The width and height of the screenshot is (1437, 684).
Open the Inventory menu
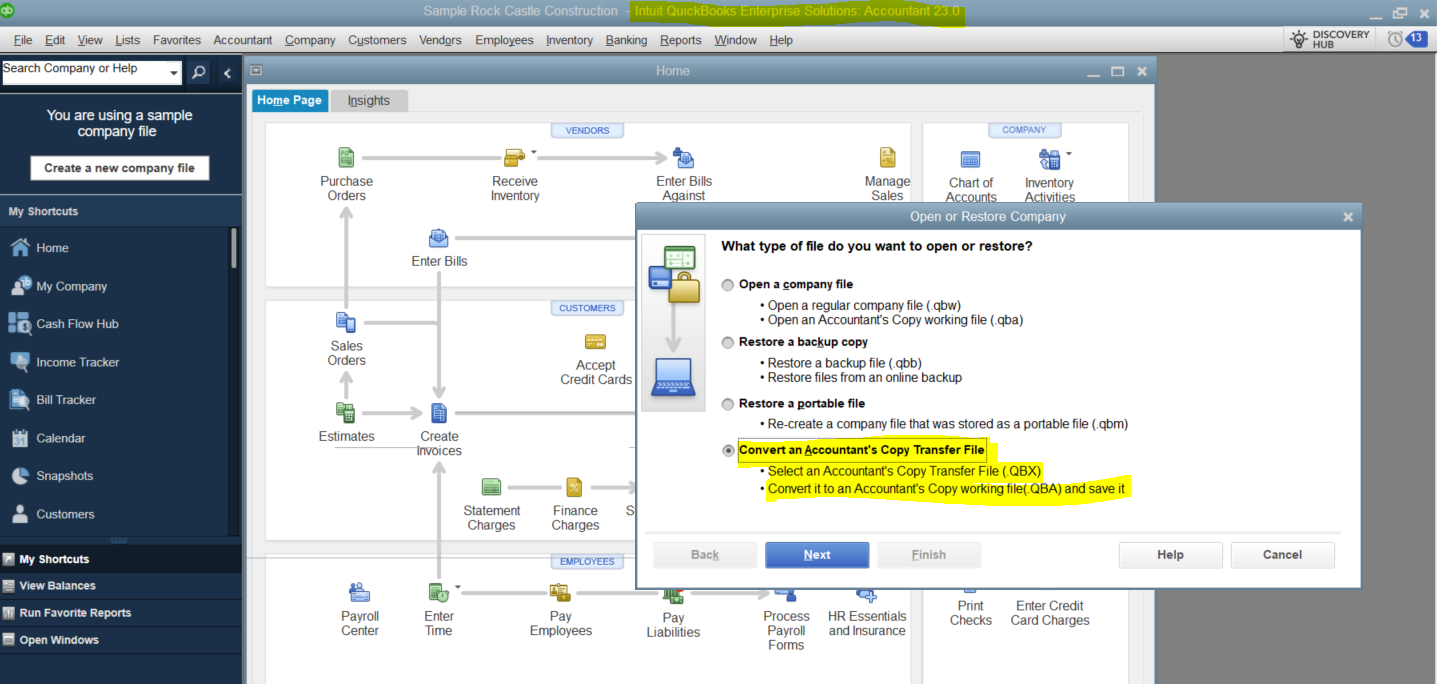(569, 40)
